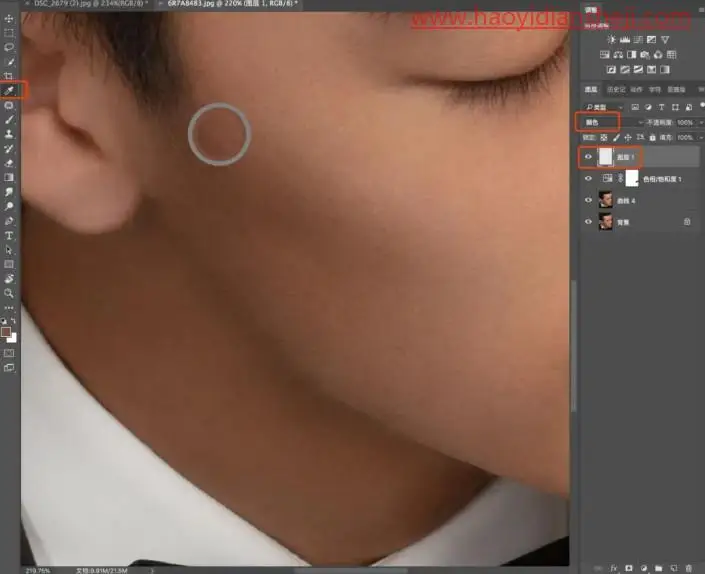The image size is (705, 574).
Task: Select the Move tool
Action: click(9, 19)
